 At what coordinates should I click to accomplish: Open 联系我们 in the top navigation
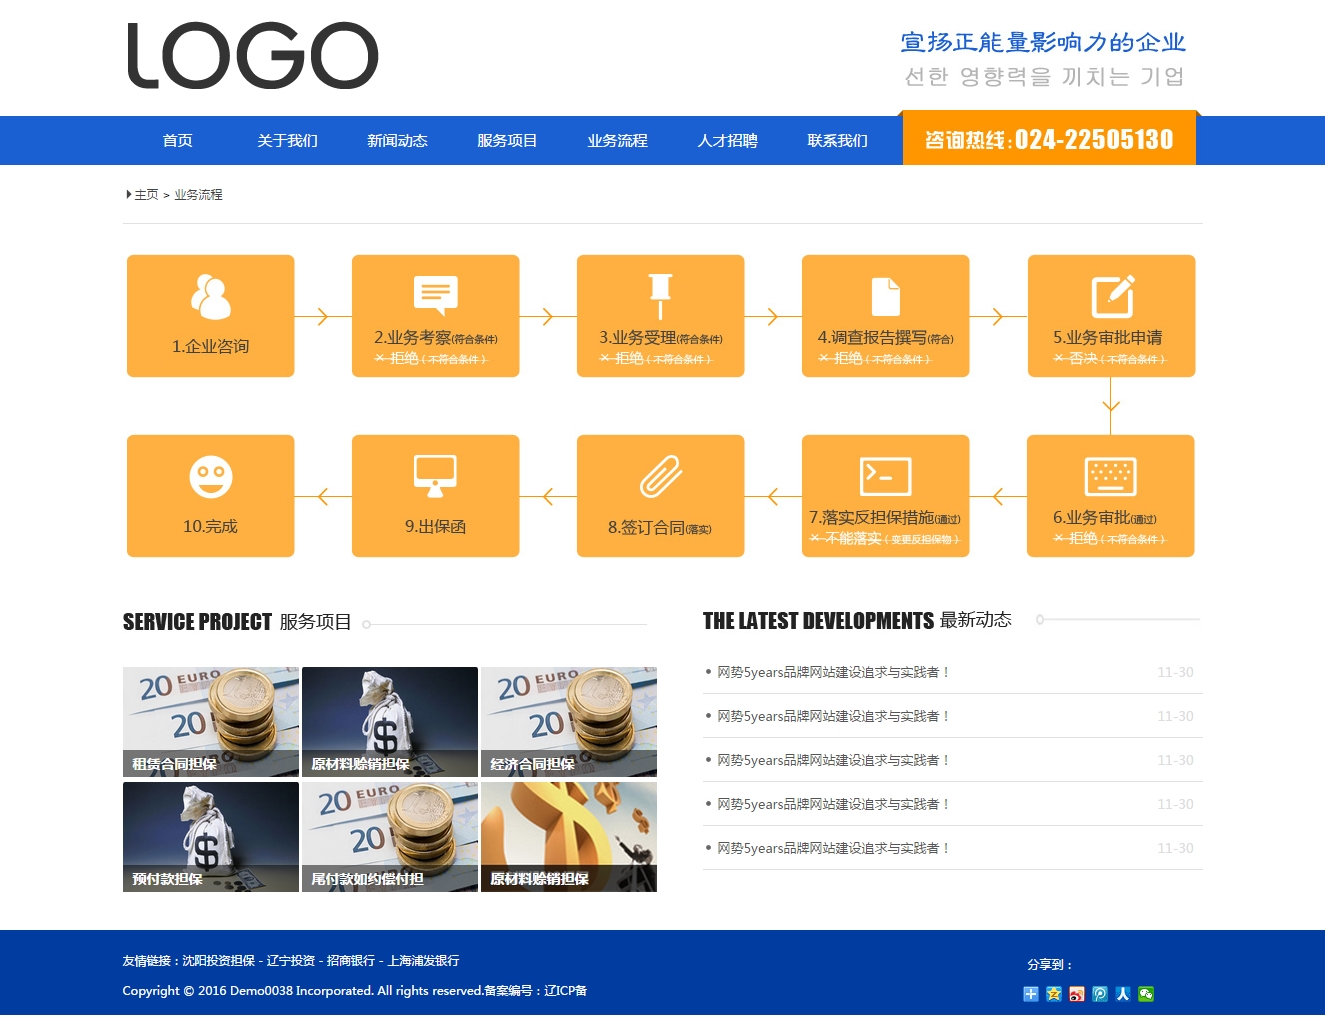(837, 141)
